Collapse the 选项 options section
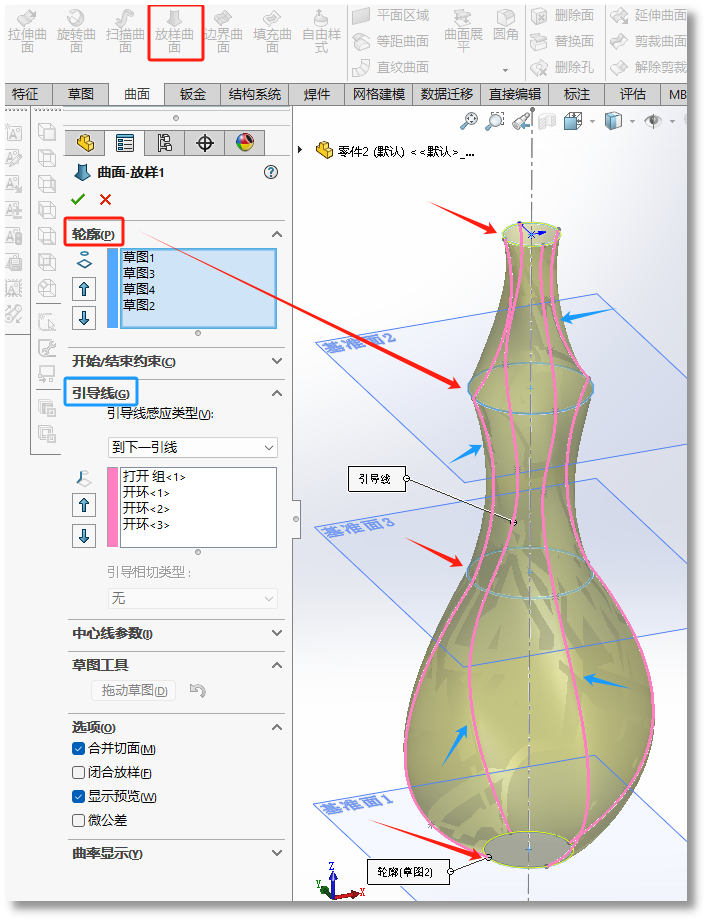707x921 pixels. pos(277,727)
